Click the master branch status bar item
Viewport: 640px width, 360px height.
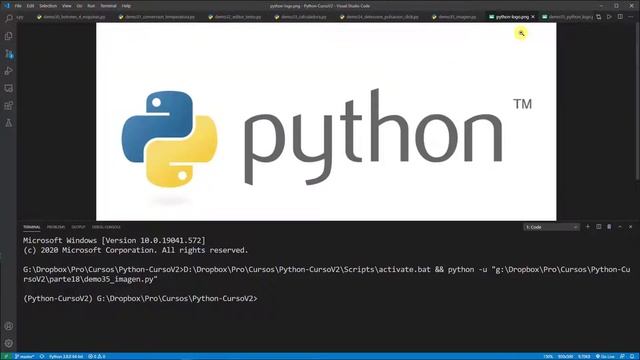coord(24,356)
